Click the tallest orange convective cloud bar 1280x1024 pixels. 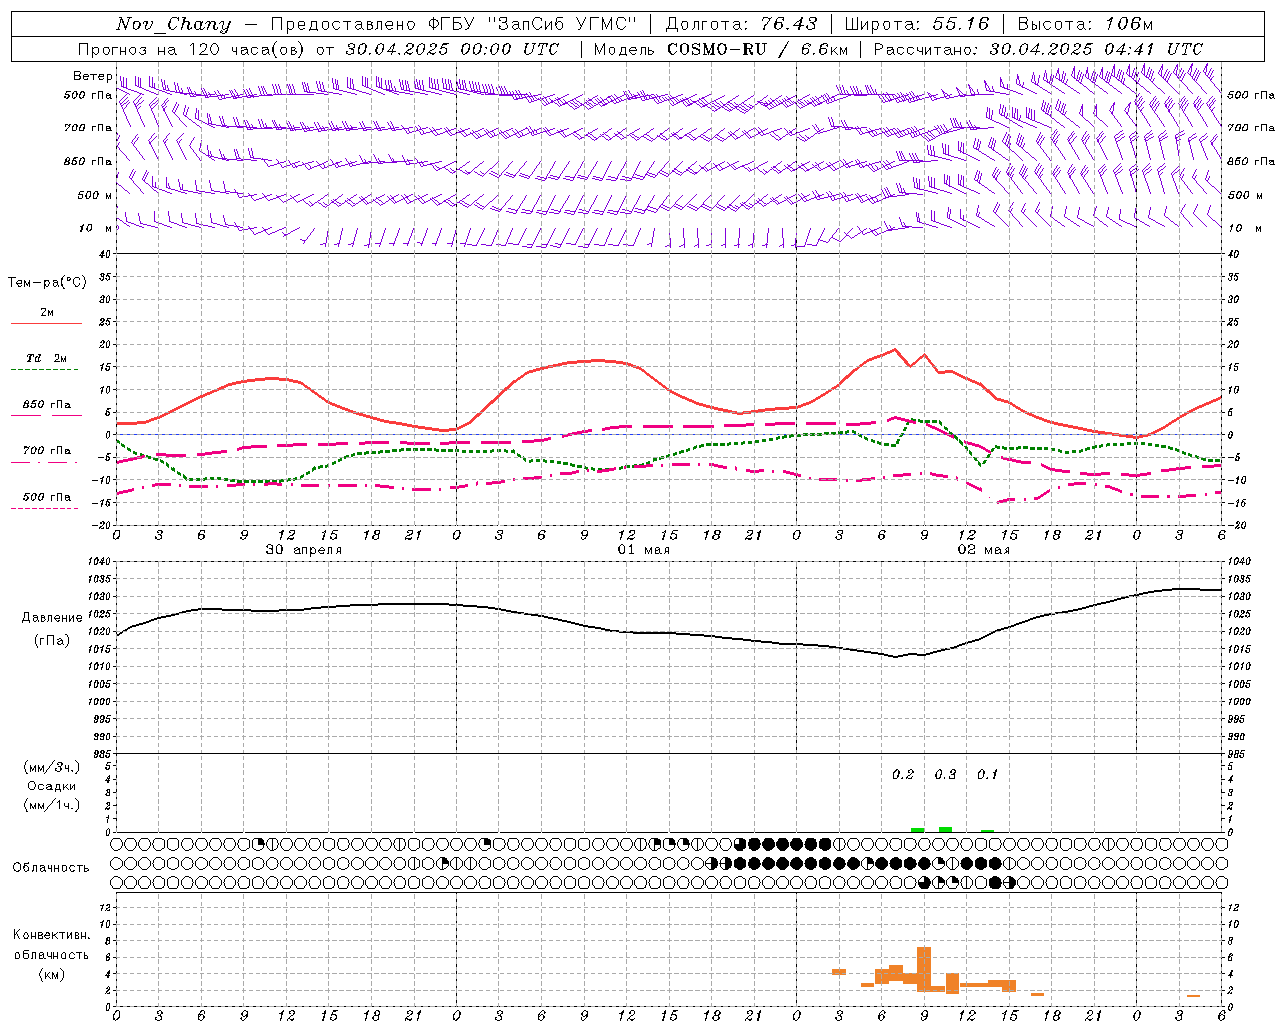[924, 968]
